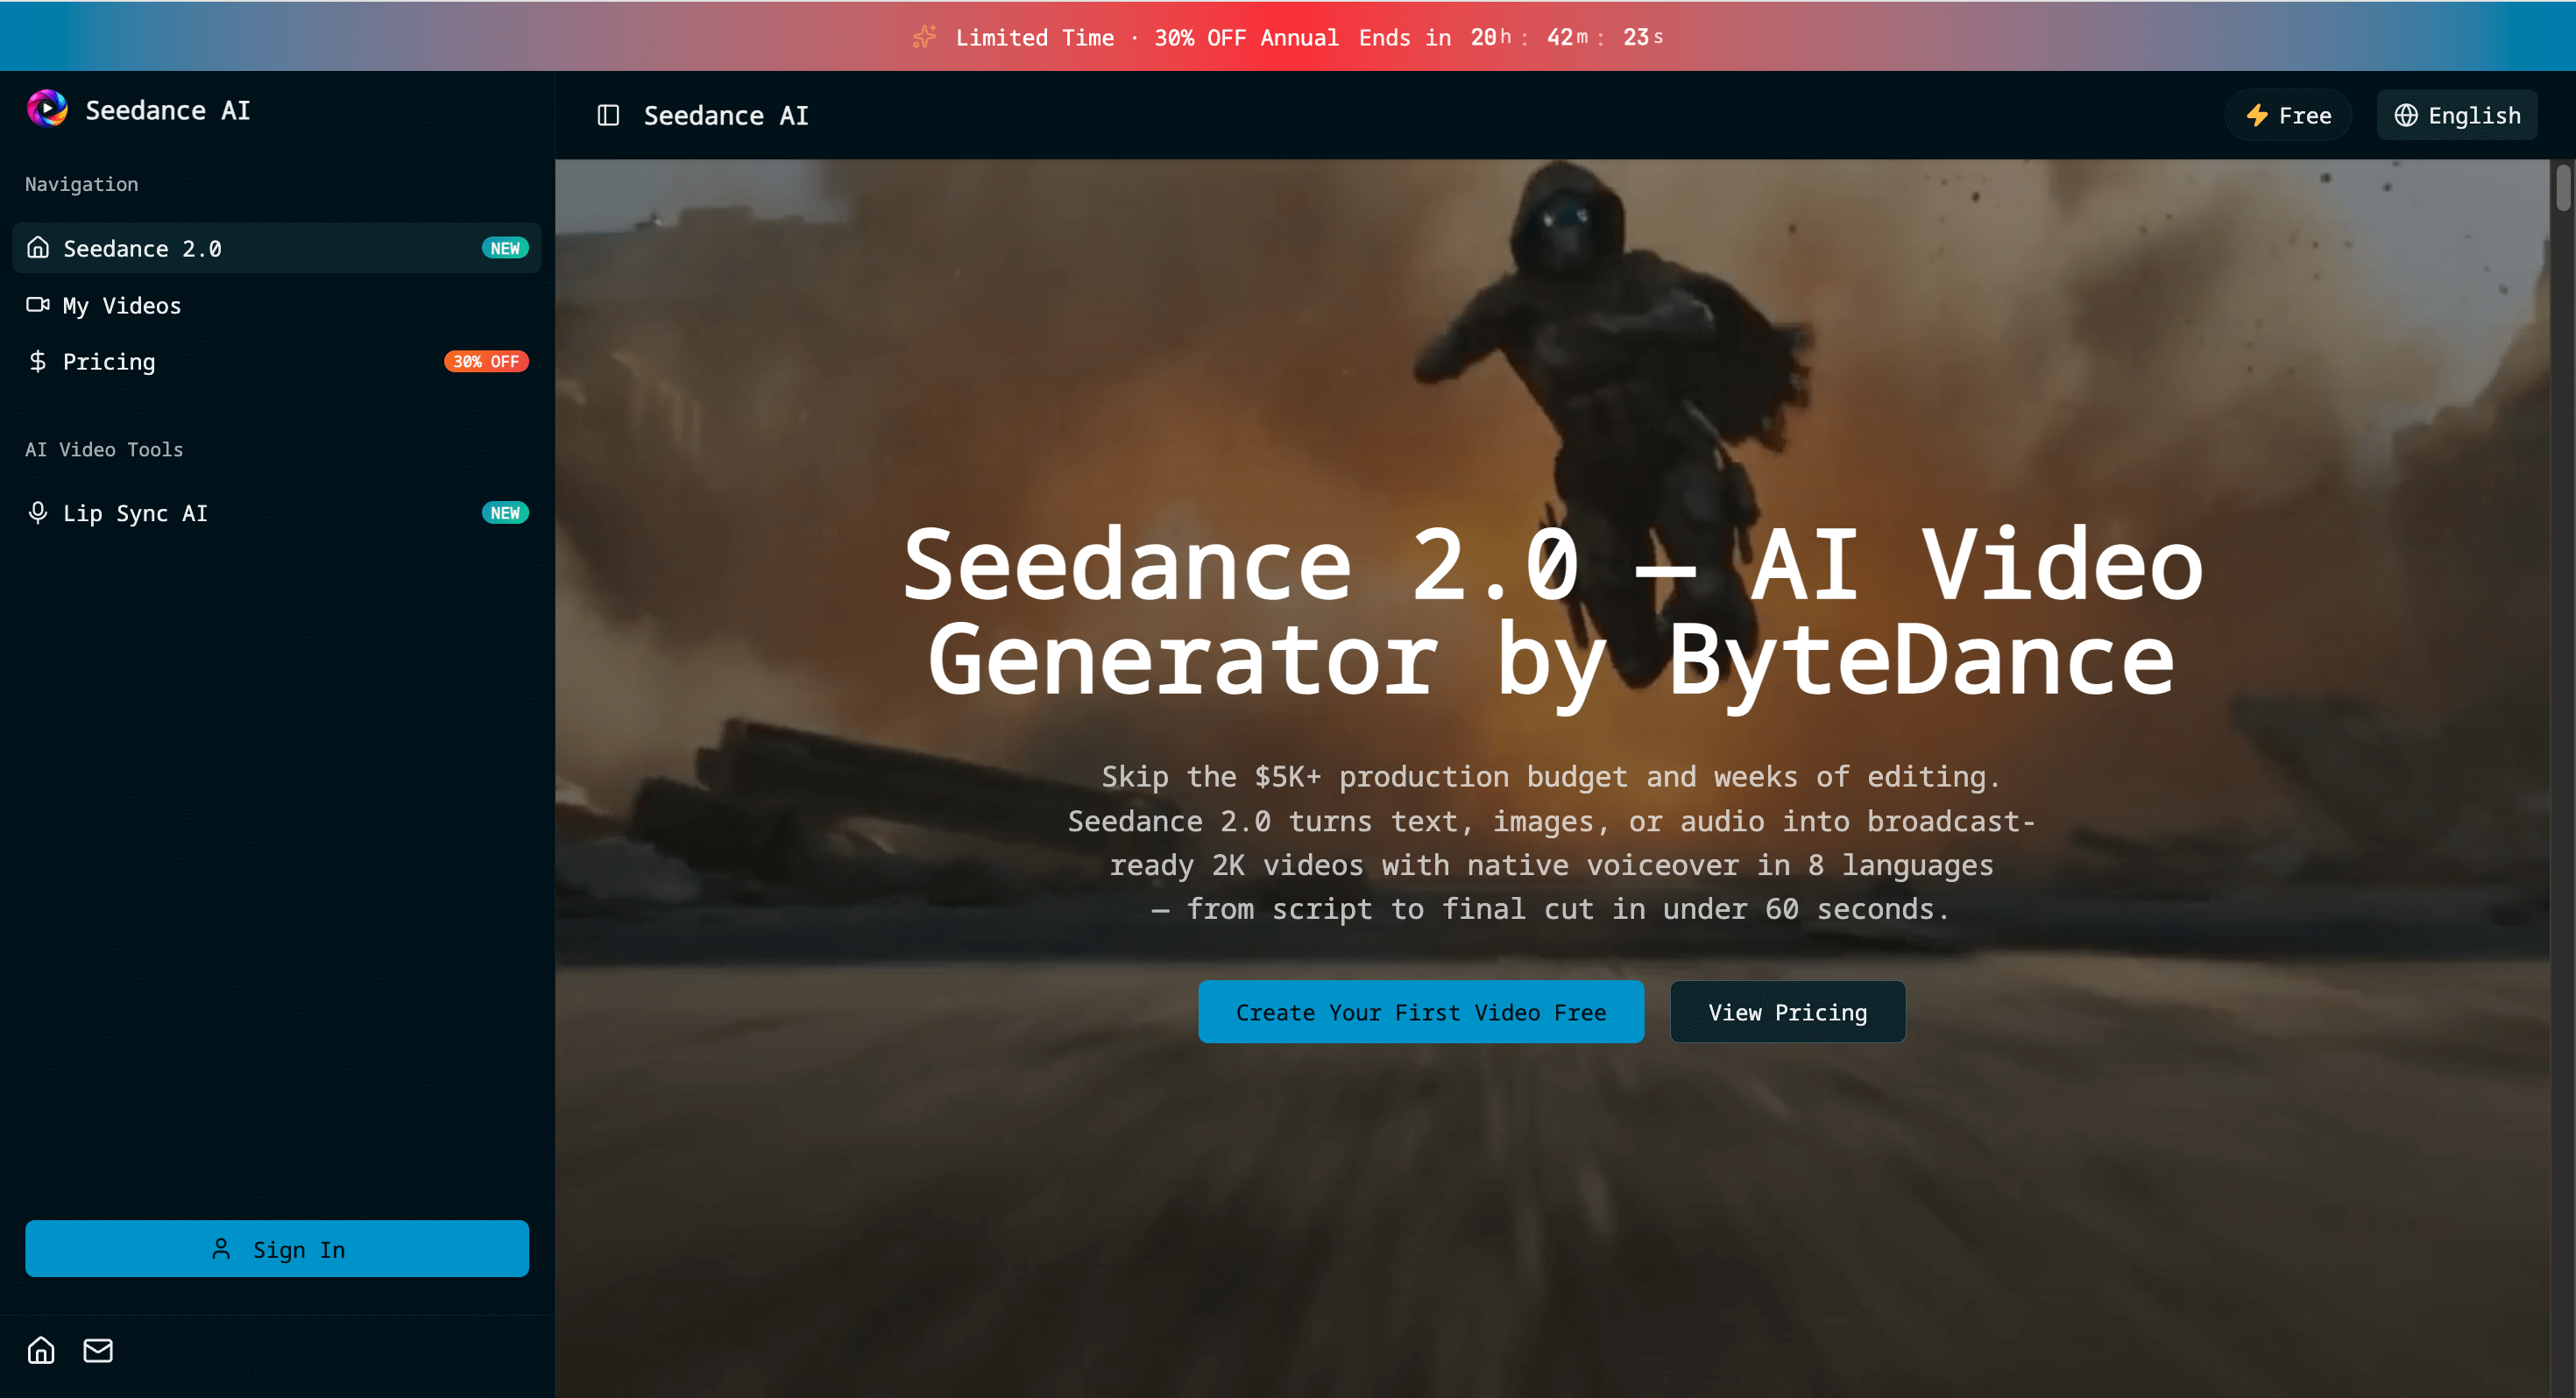The image size is (2576, 1398).
Task: Click the globe icon next to English
Action: (2406, 115)
